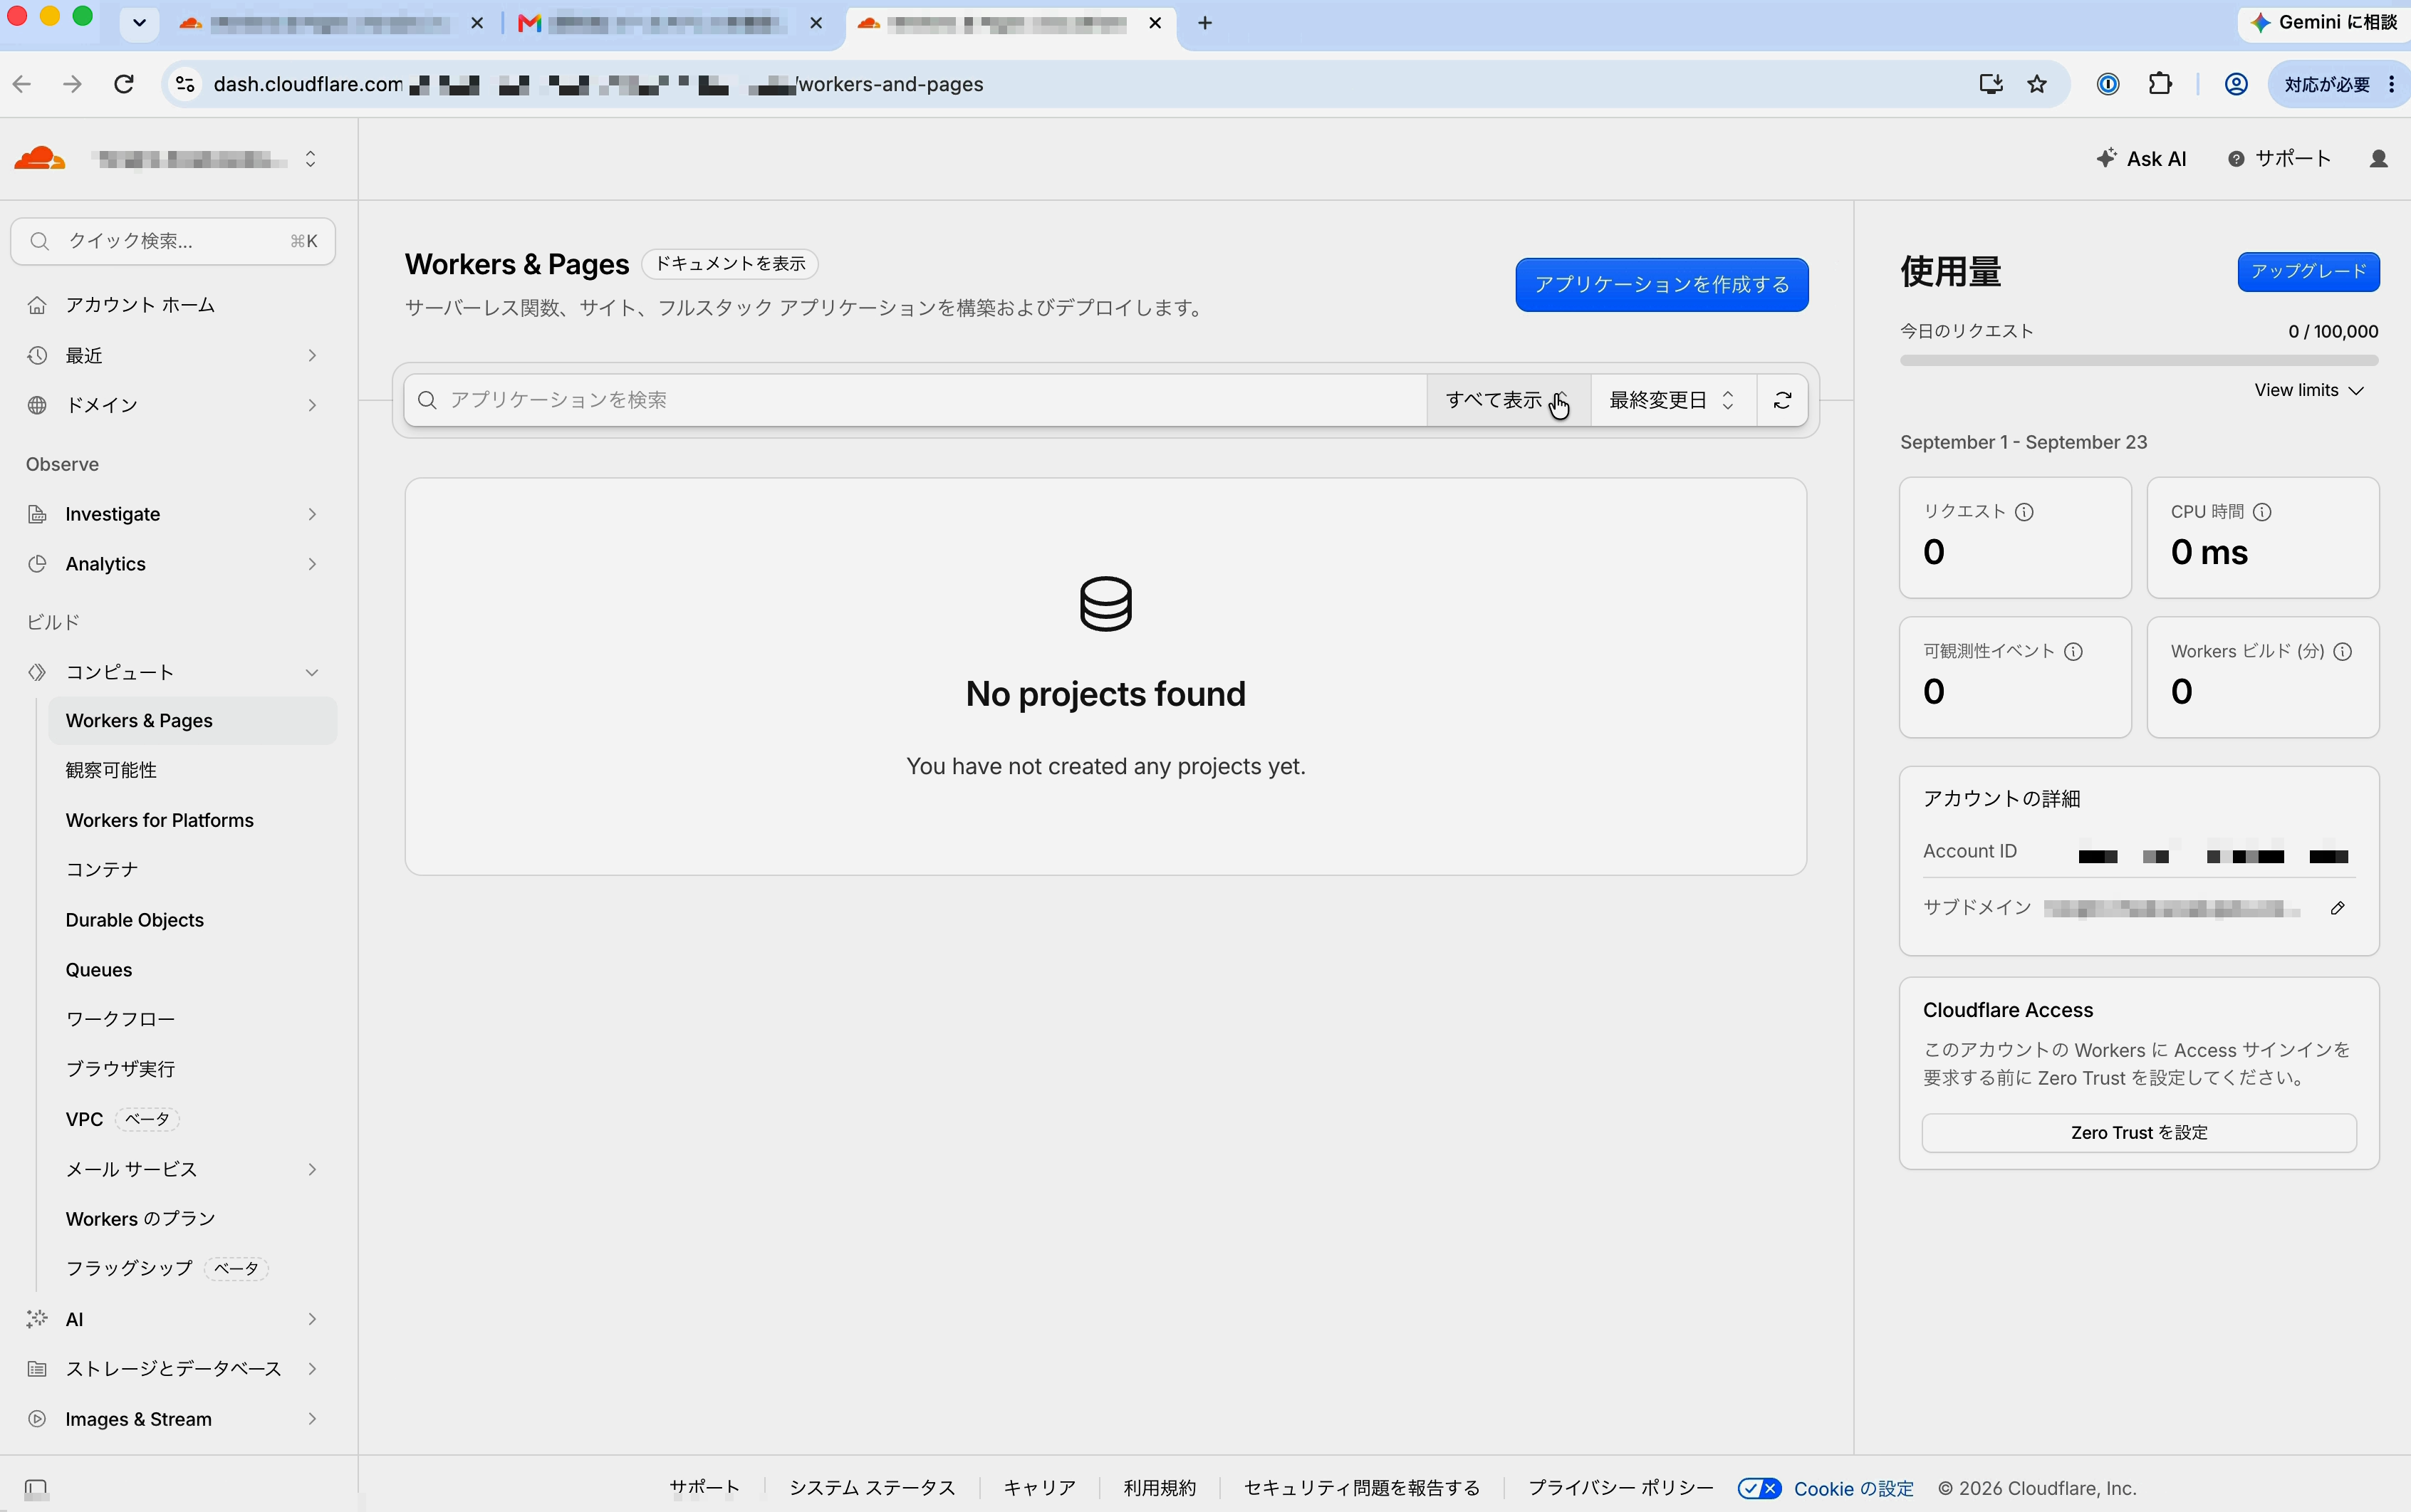Viewport: 2411px width, 1512px height.
Task: Reload the page with the browser refresh icon
Action: (124, 84)
